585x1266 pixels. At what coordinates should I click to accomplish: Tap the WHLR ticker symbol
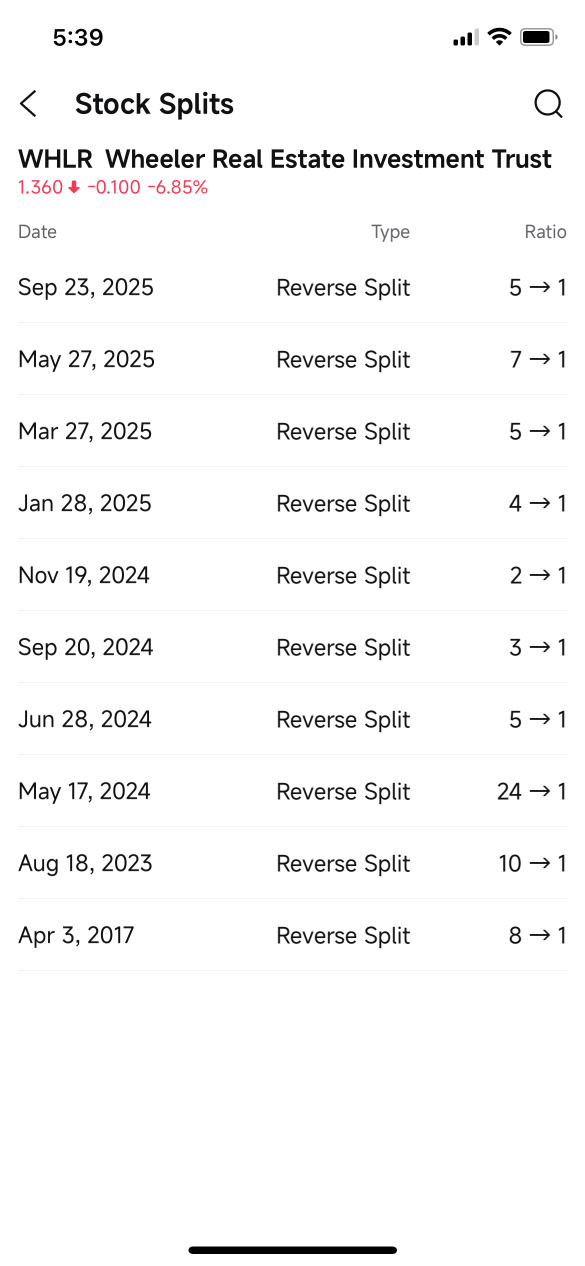(x=55, y=159)
